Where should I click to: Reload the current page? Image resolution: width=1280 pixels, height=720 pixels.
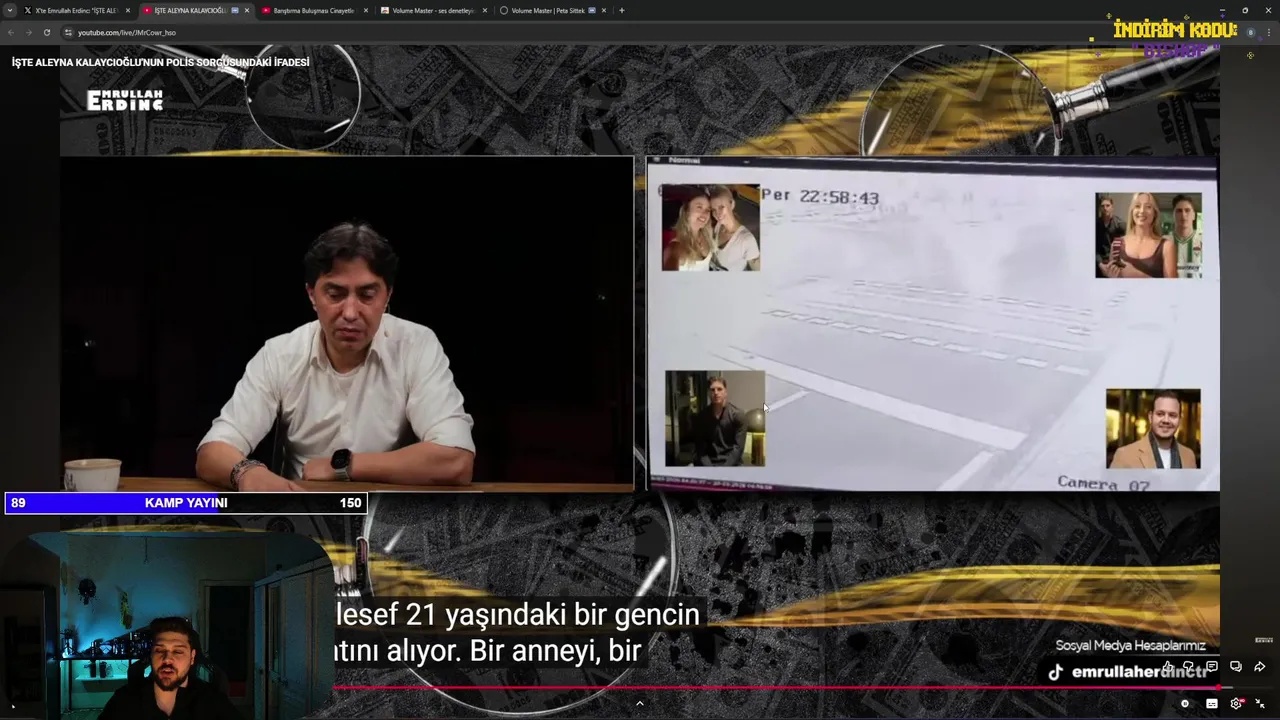click(46, 32)
